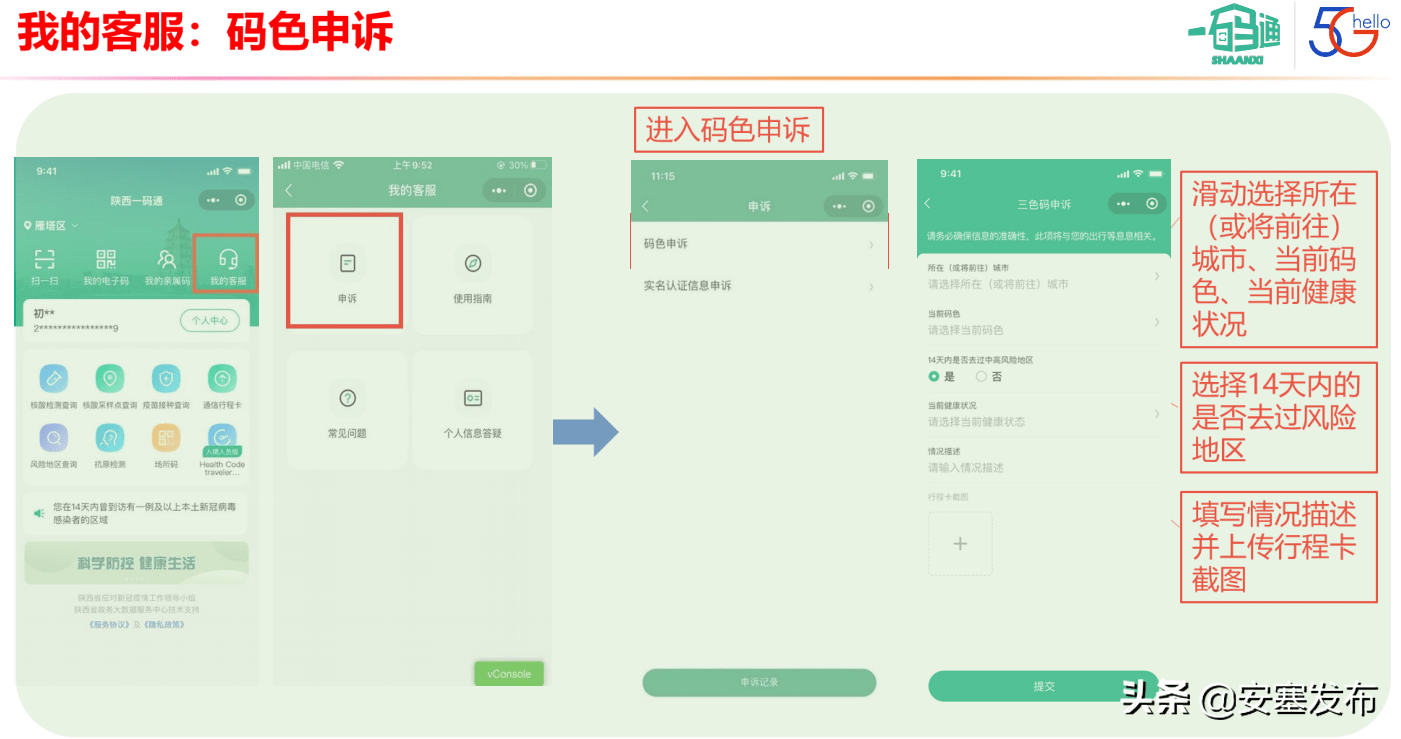Open the 实名认证信息申诉 list row
Image resolution: width=1401 pixels, height=739 pixels.
coord(759,286)
